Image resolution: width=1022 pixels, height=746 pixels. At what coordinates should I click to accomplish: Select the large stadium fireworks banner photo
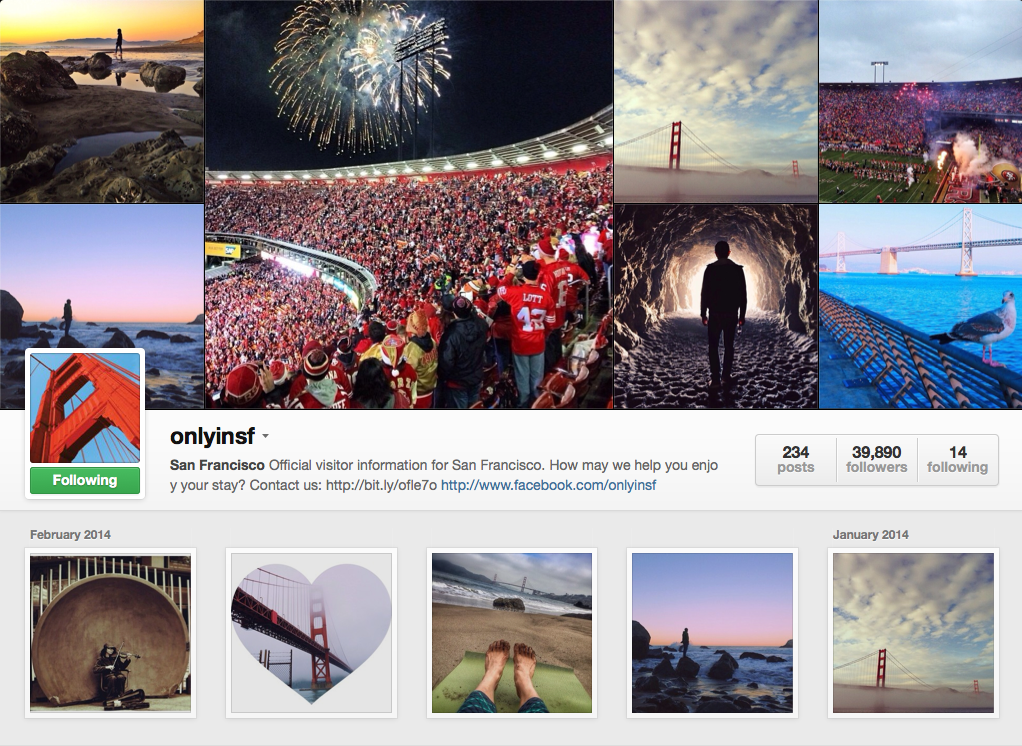[x=409, y=204]
